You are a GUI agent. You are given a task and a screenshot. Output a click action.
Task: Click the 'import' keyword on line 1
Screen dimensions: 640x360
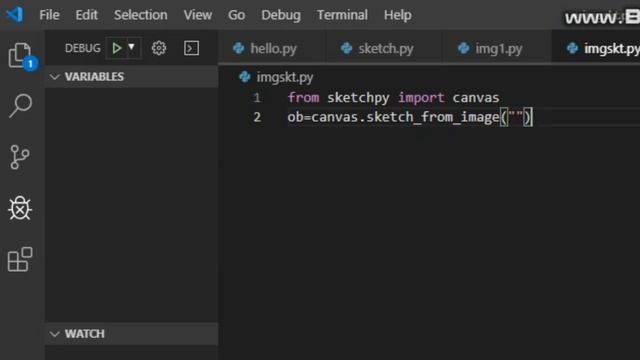pos(421,98)
